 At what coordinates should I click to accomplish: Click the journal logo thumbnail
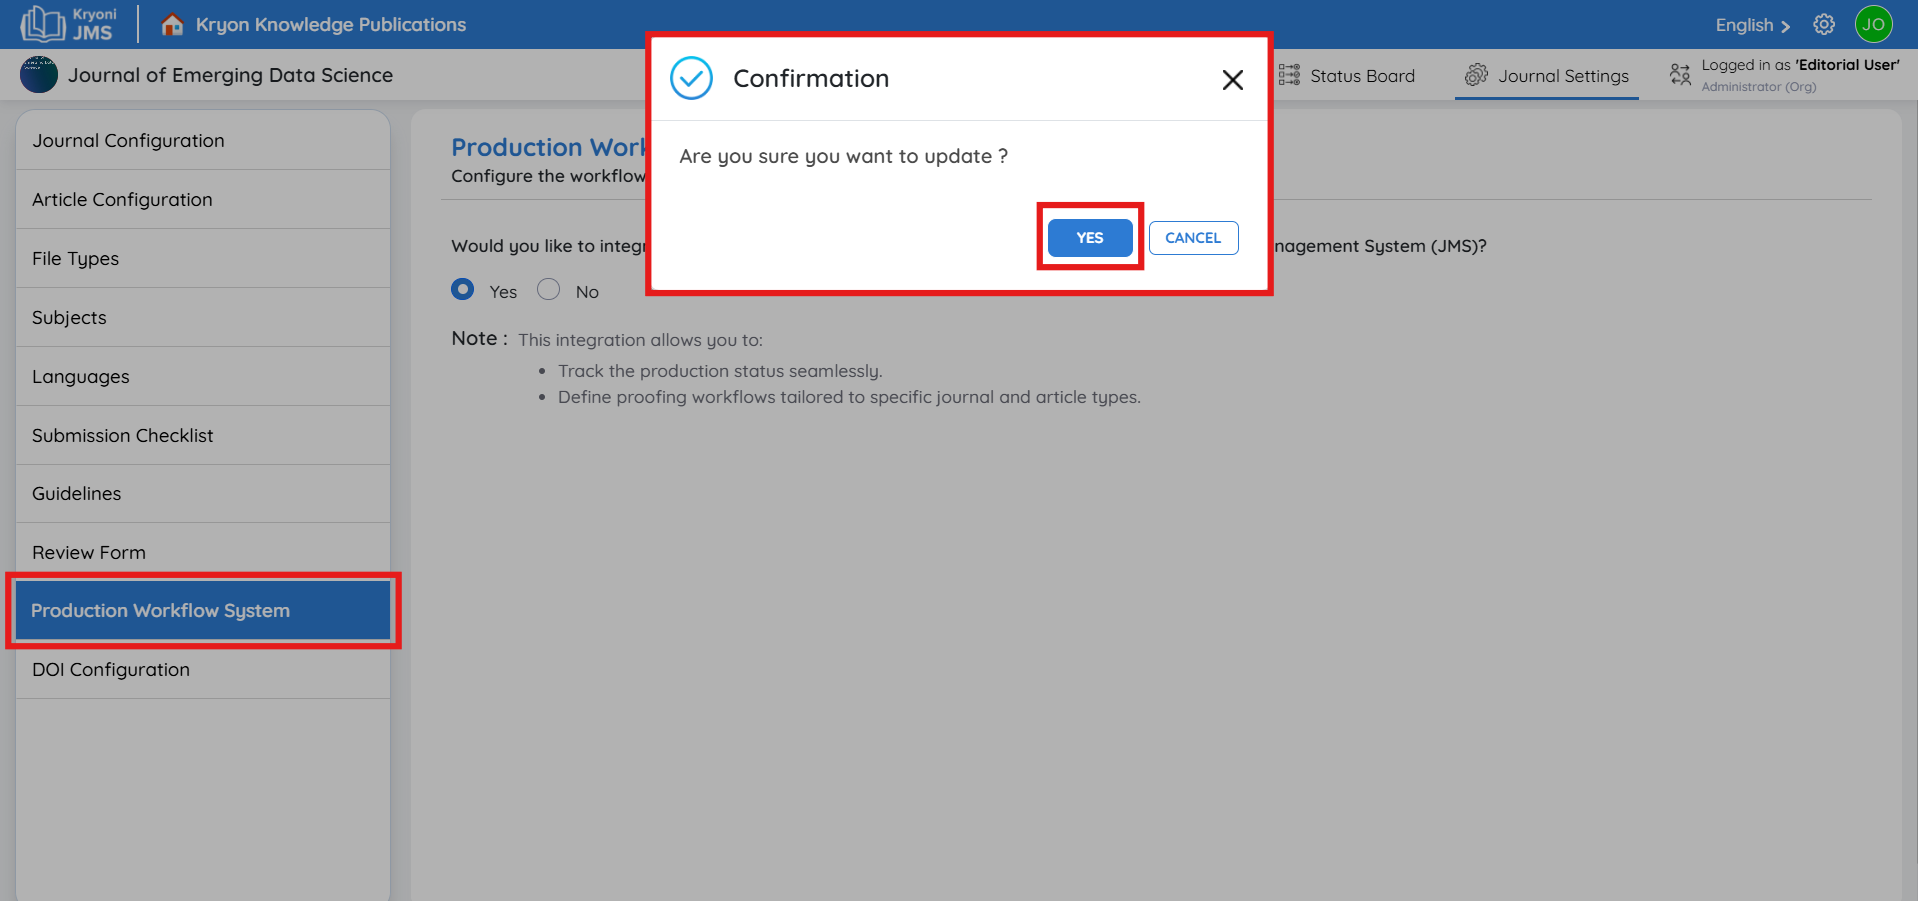(x=39, y=75)
